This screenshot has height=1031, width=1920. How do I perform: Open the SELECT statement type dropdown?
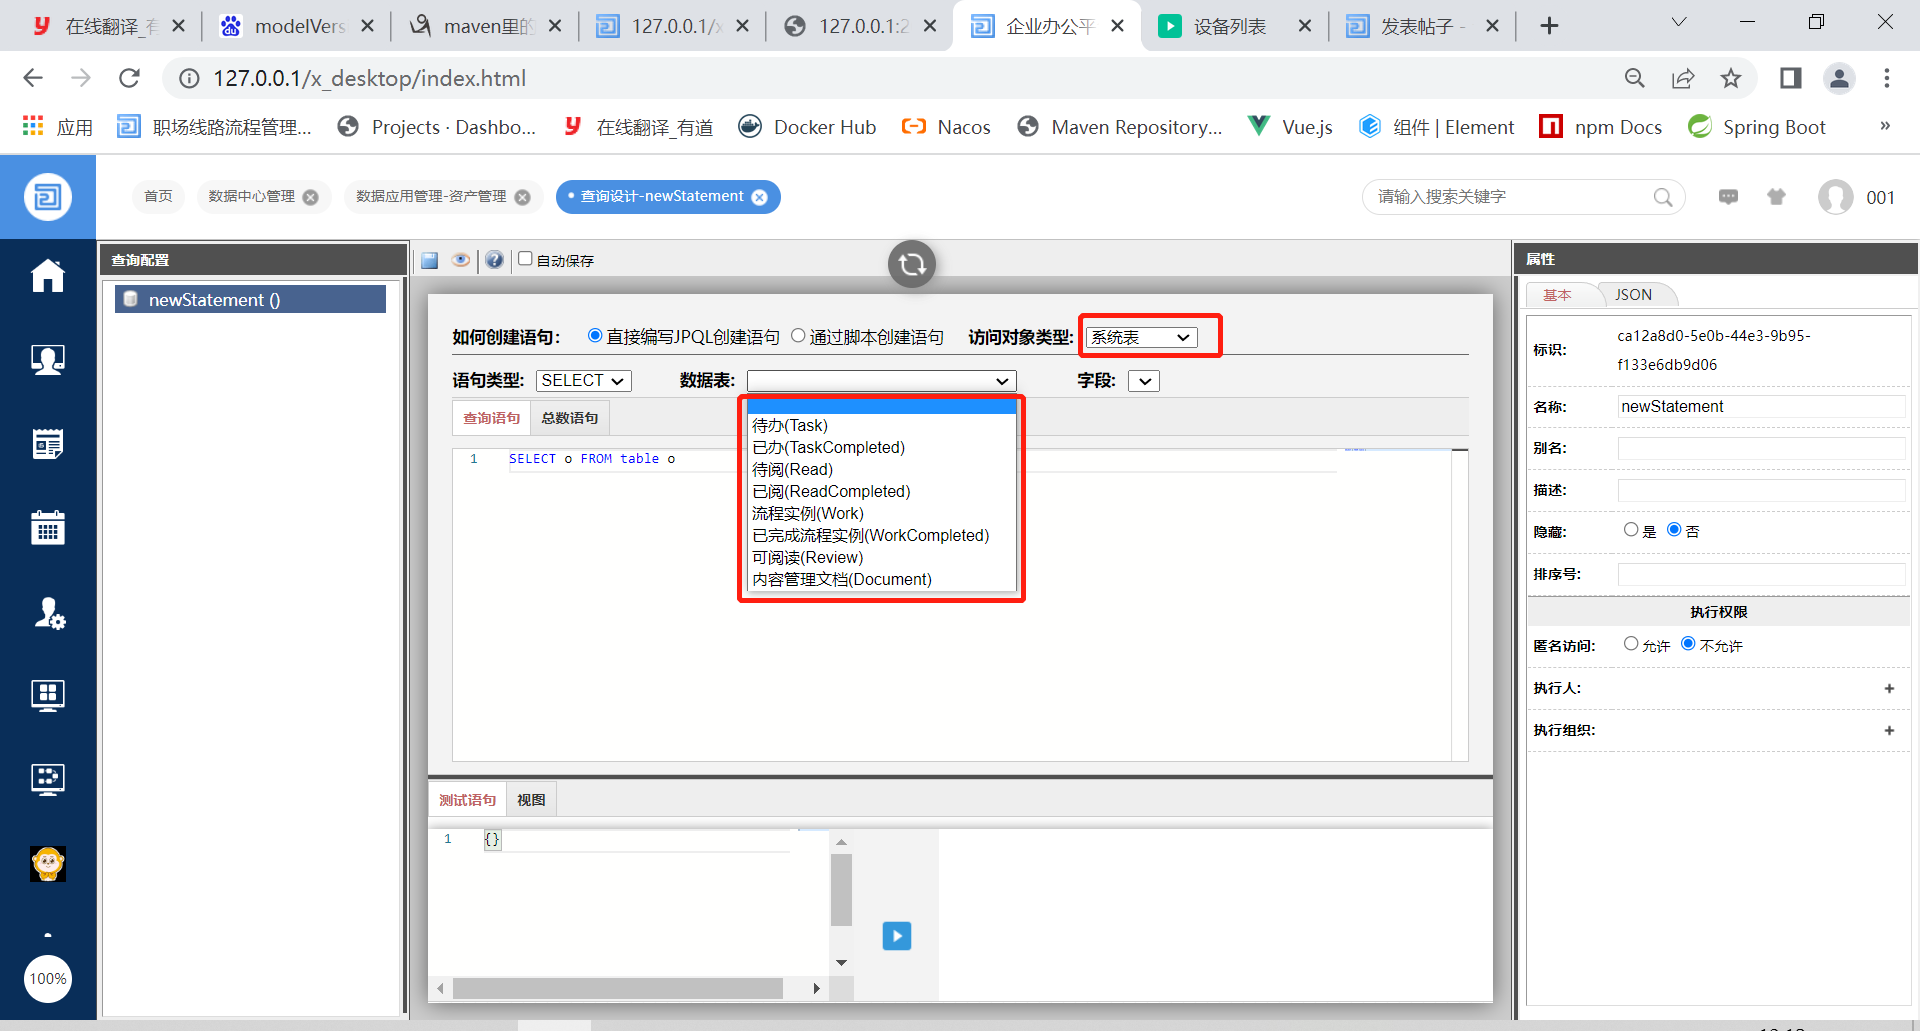tap(583, 381)
